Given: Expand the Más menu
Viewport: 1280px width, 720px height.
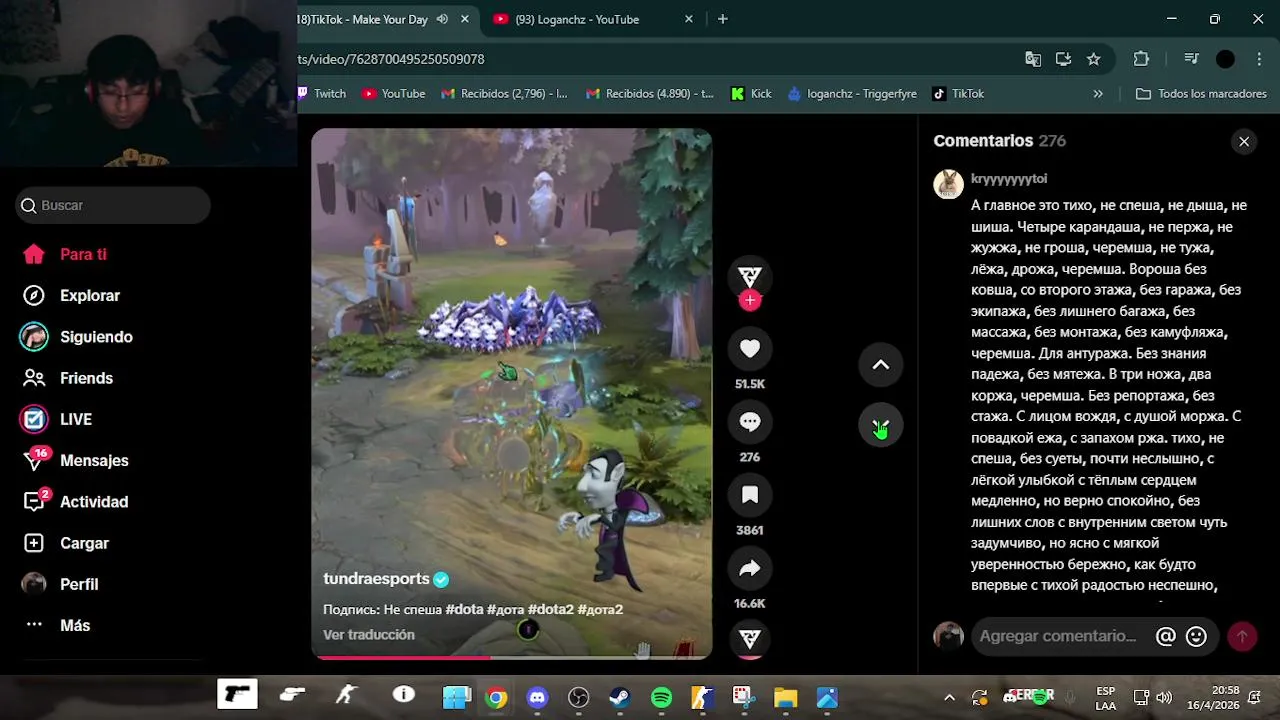Looking at the screenshot, I should (56, 625).
